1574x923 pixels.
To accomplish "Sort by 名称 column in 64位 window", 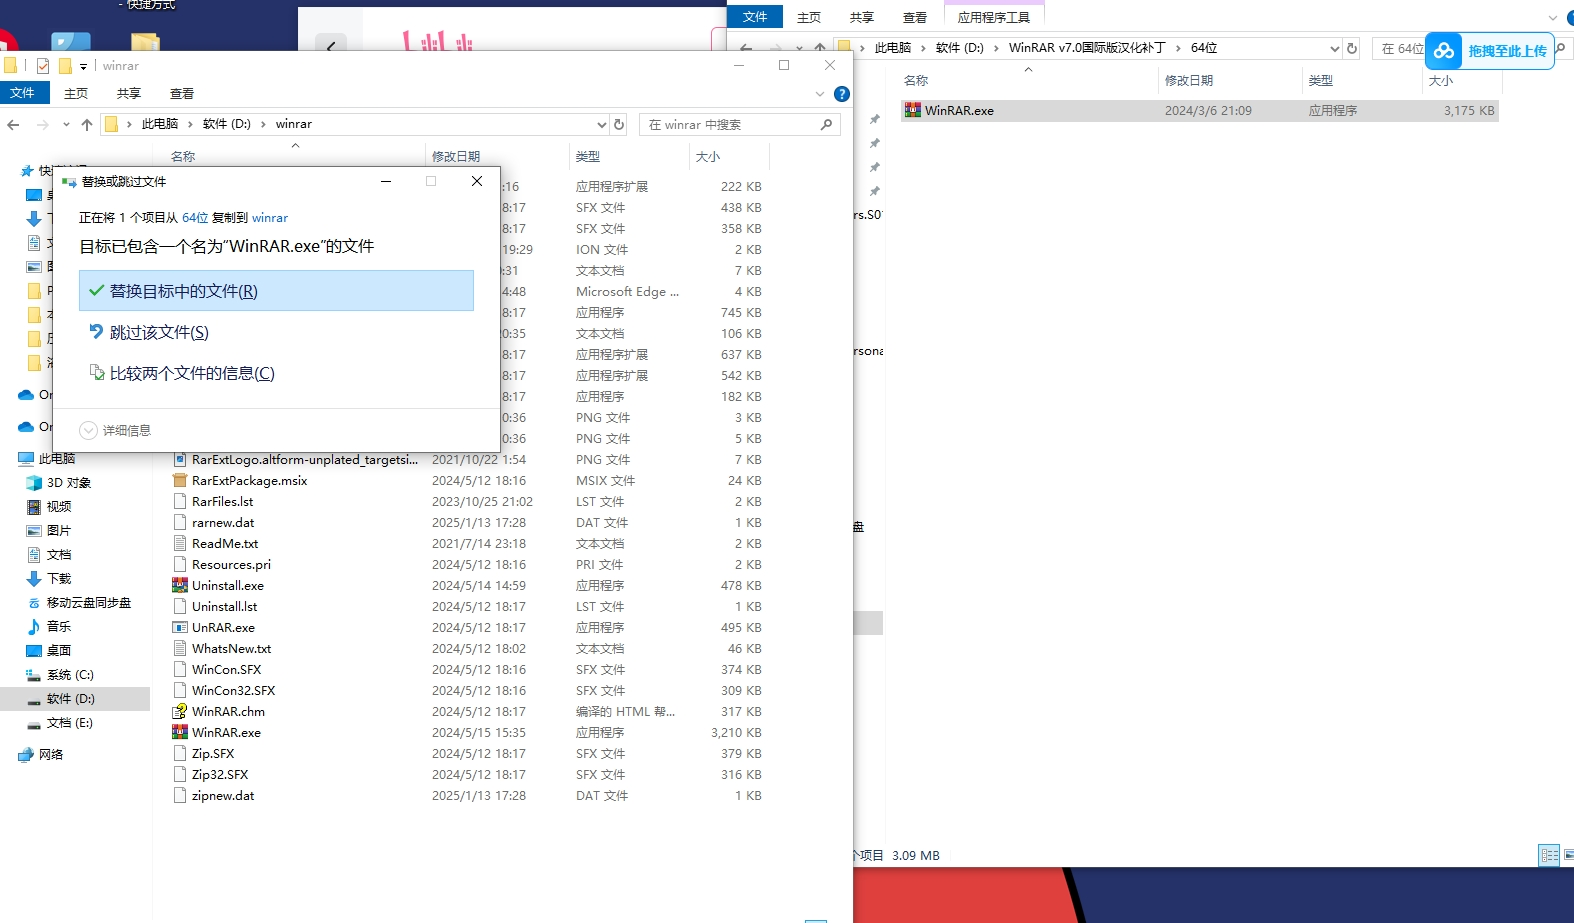I will click(916, 80).
